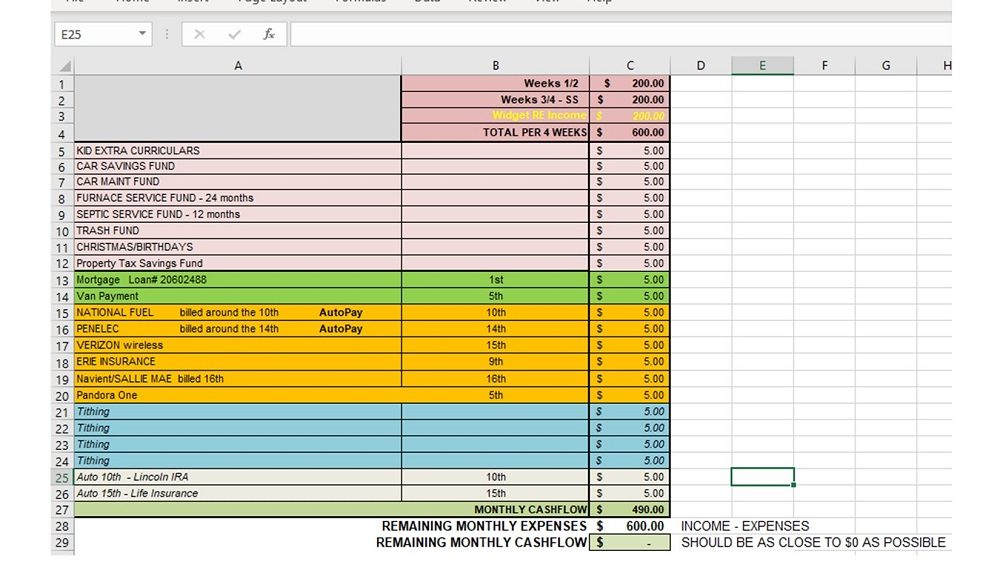Click TOTAL PER 4 WEEKS cell
Image resolution: width=1000 pixels, height=563 pixels.
[496, 133]
